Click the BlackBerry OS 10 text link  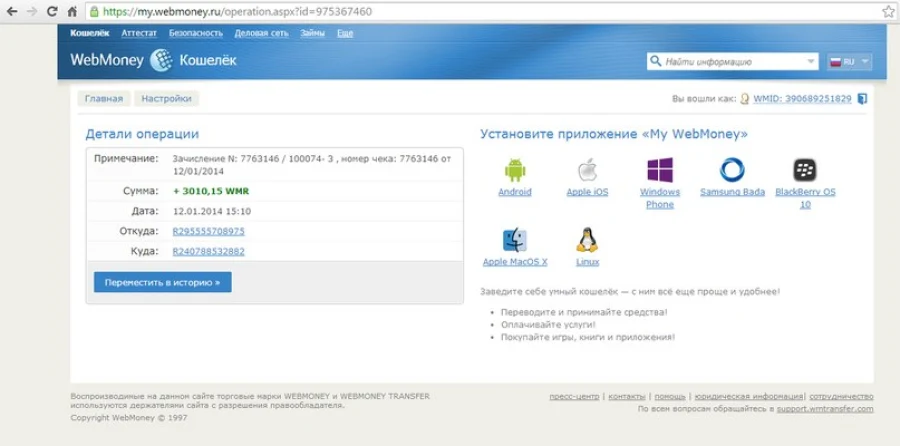coord(805,199)
